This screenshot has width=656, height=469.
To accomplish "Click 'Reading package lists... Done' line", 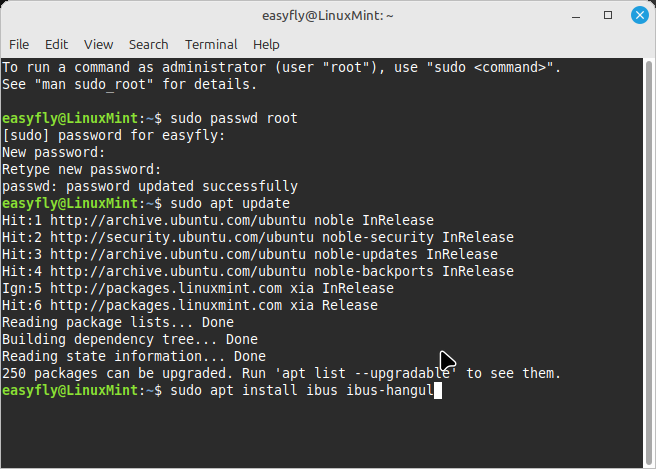I will pyautogui.click(x=118, y=322).
